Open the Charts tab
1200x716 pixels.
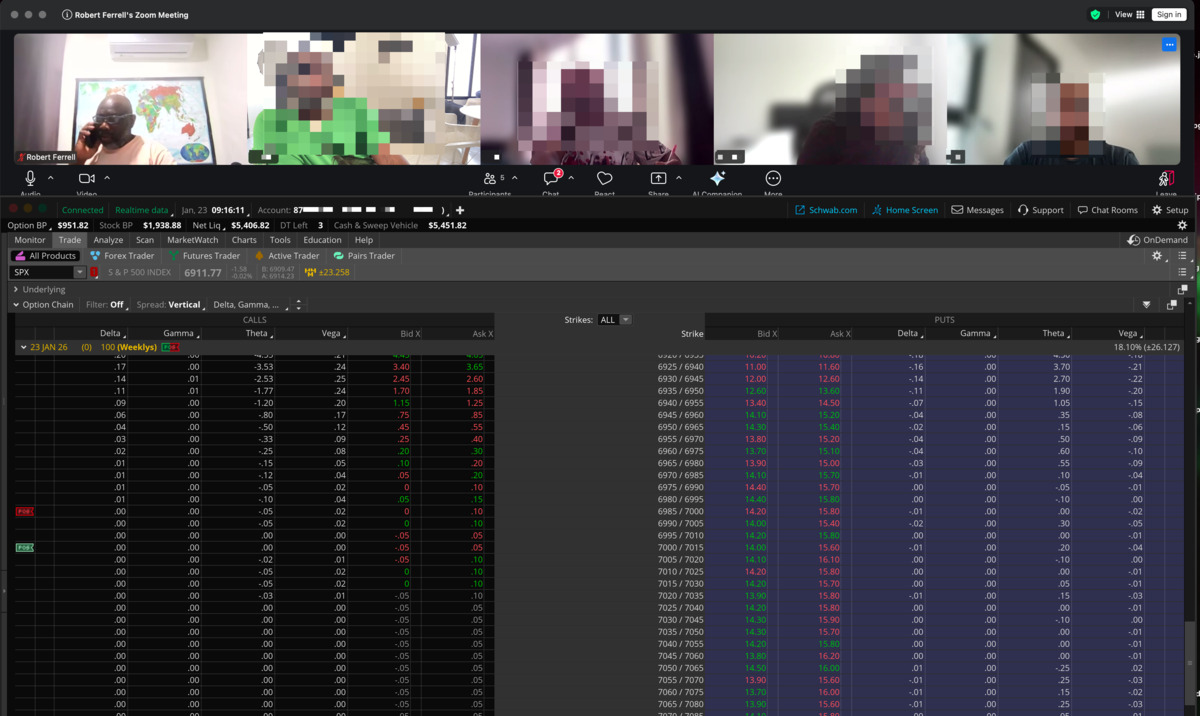pos(244,240)
